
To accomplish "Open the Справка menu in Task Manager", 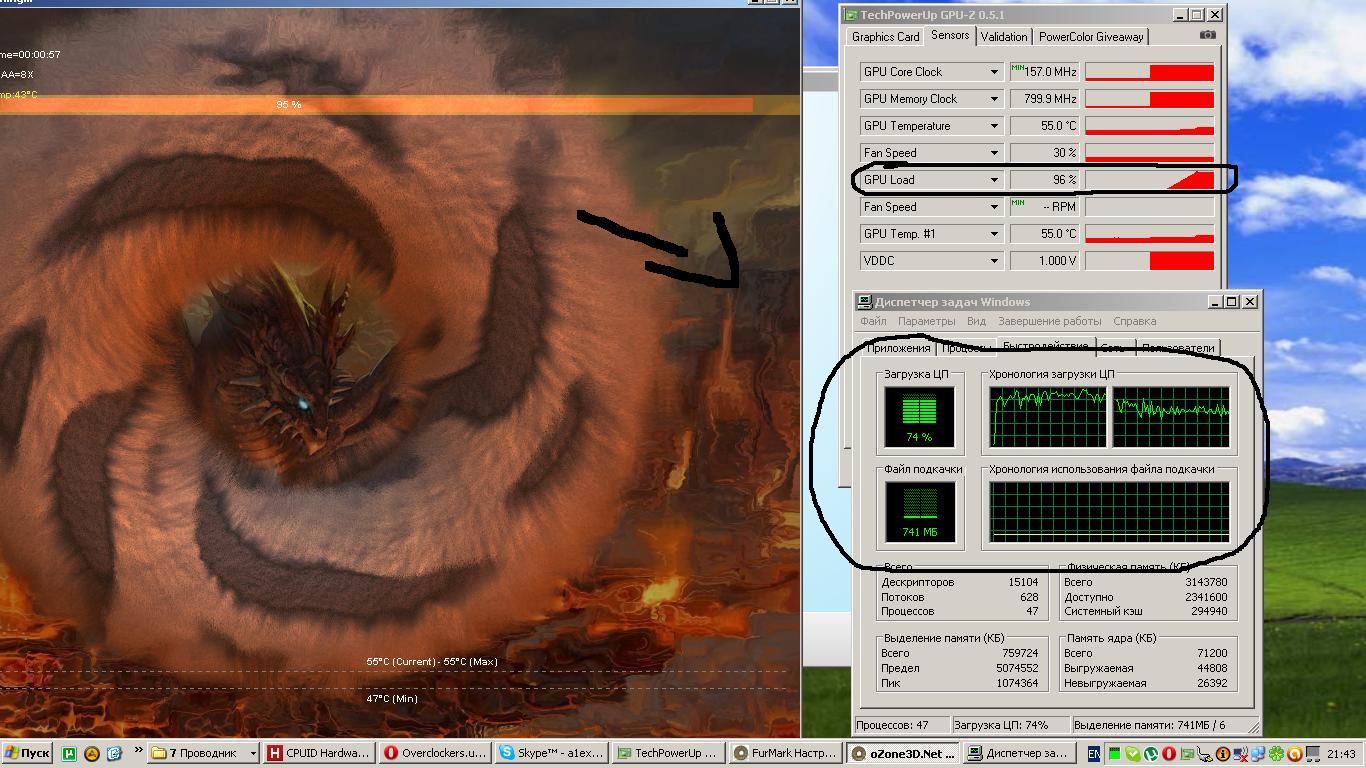I will [1134, 321].
